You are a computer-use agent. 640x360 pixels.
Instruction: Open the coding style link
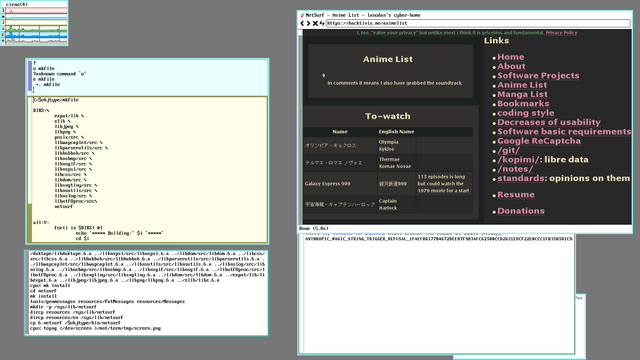coord(526,113)
